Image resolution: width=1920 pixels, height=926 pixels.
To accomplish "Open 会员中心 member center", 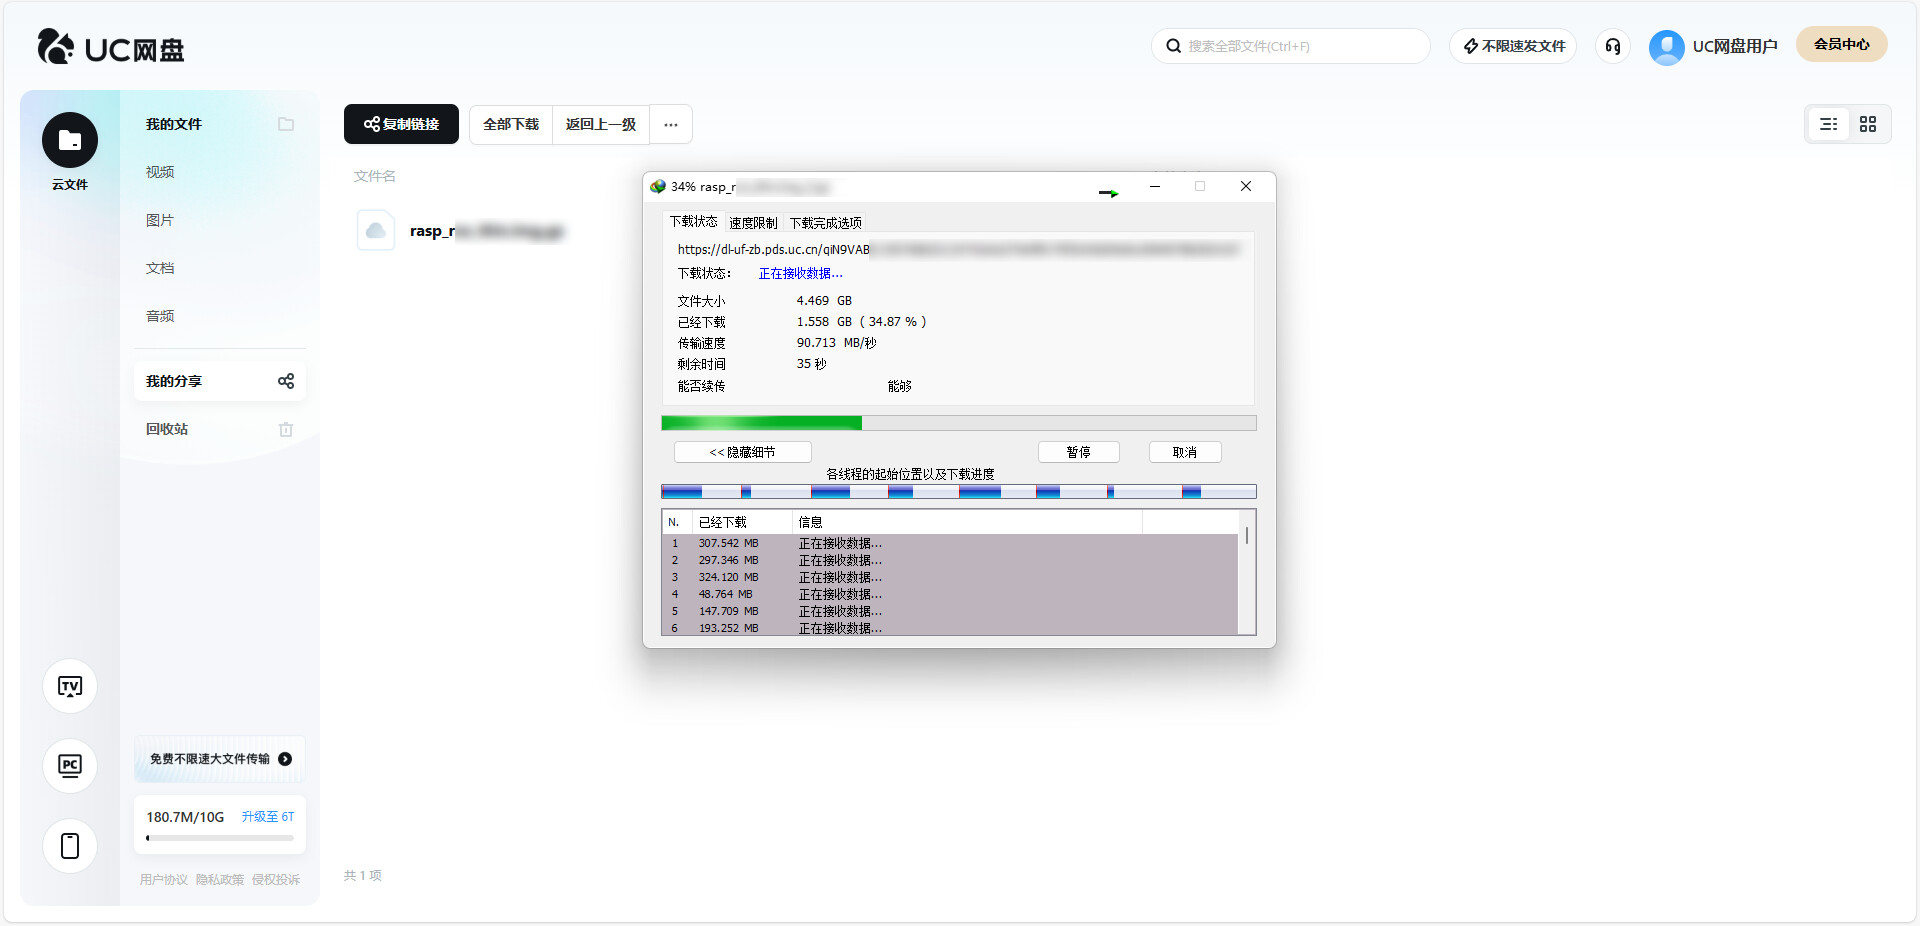I will click(1842, 44).
